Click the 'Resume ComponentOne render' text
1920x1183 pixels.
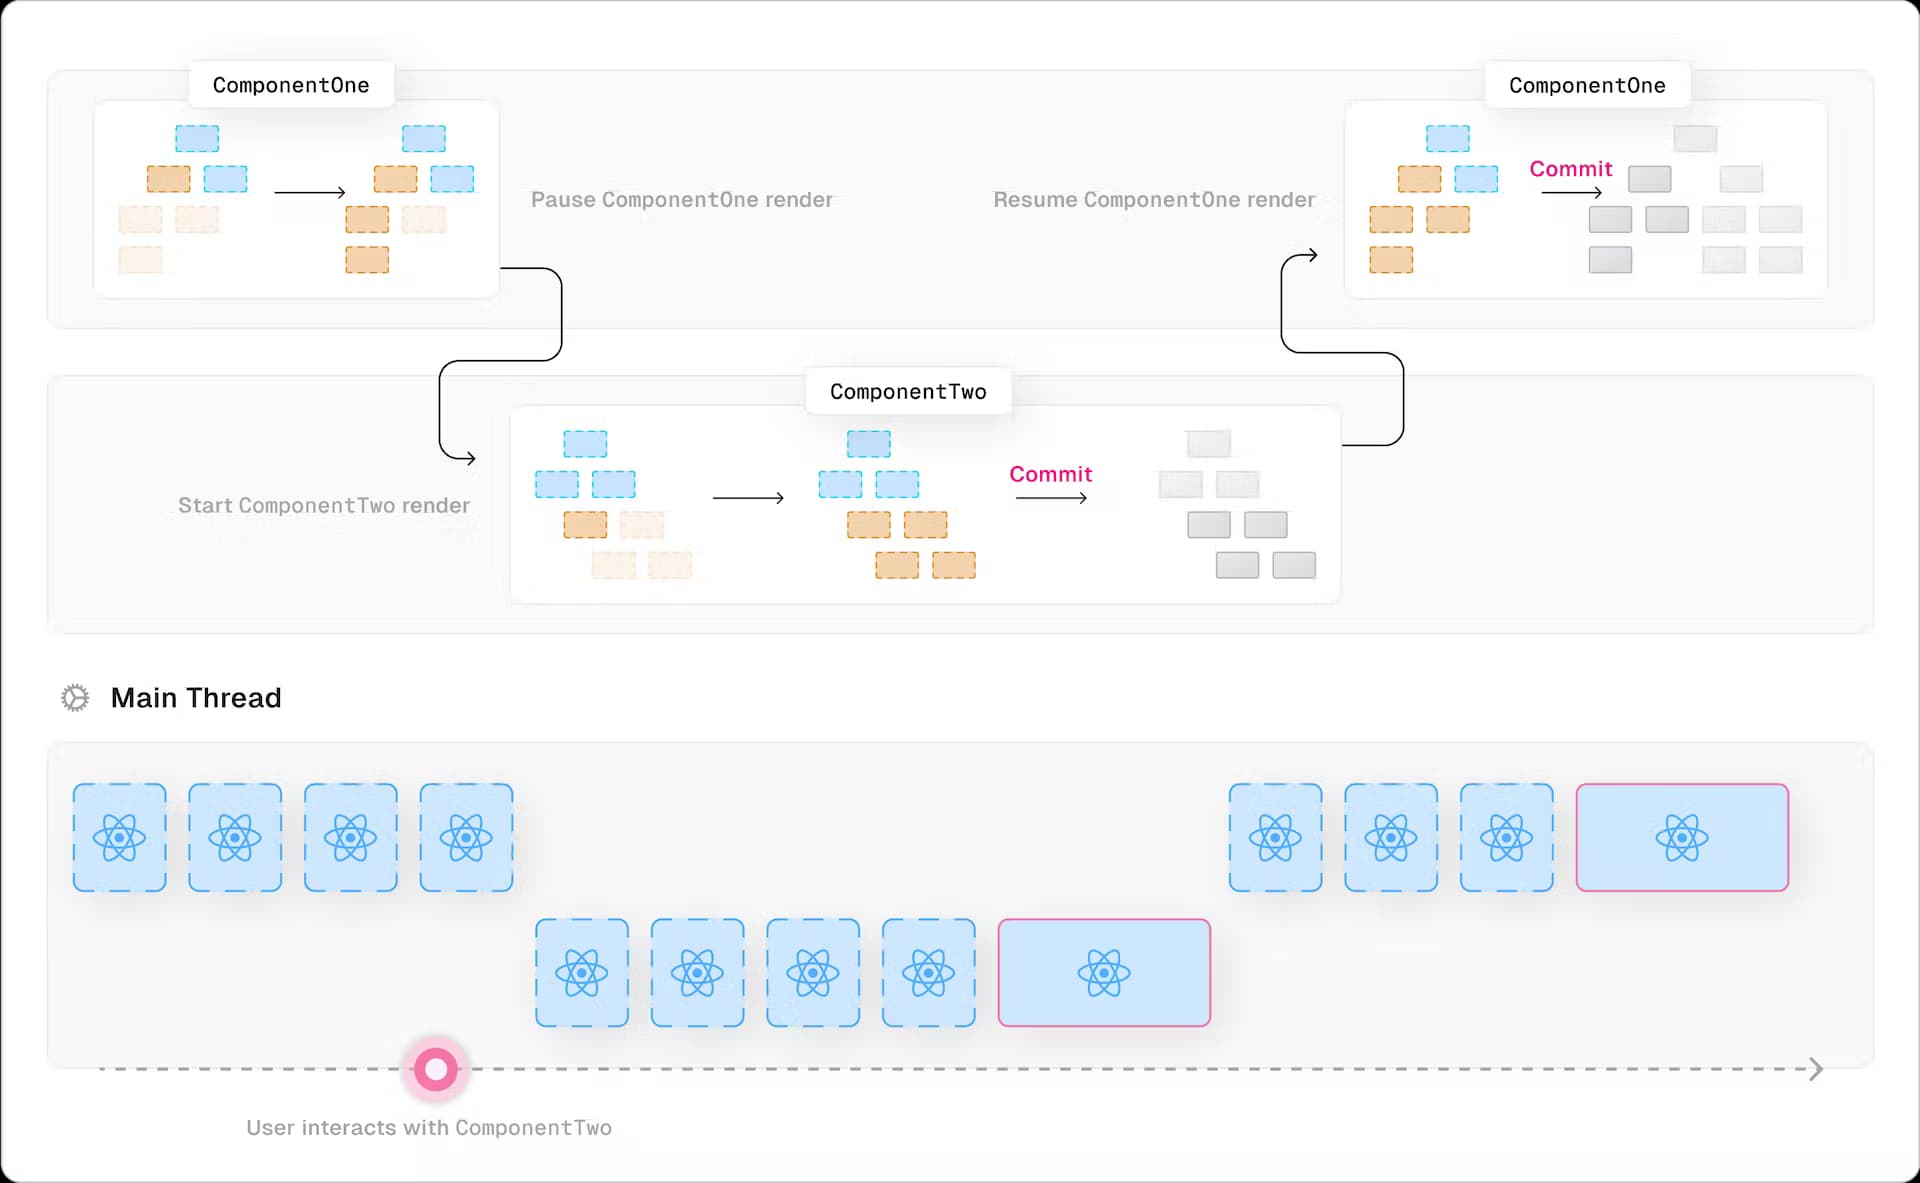1154,200
